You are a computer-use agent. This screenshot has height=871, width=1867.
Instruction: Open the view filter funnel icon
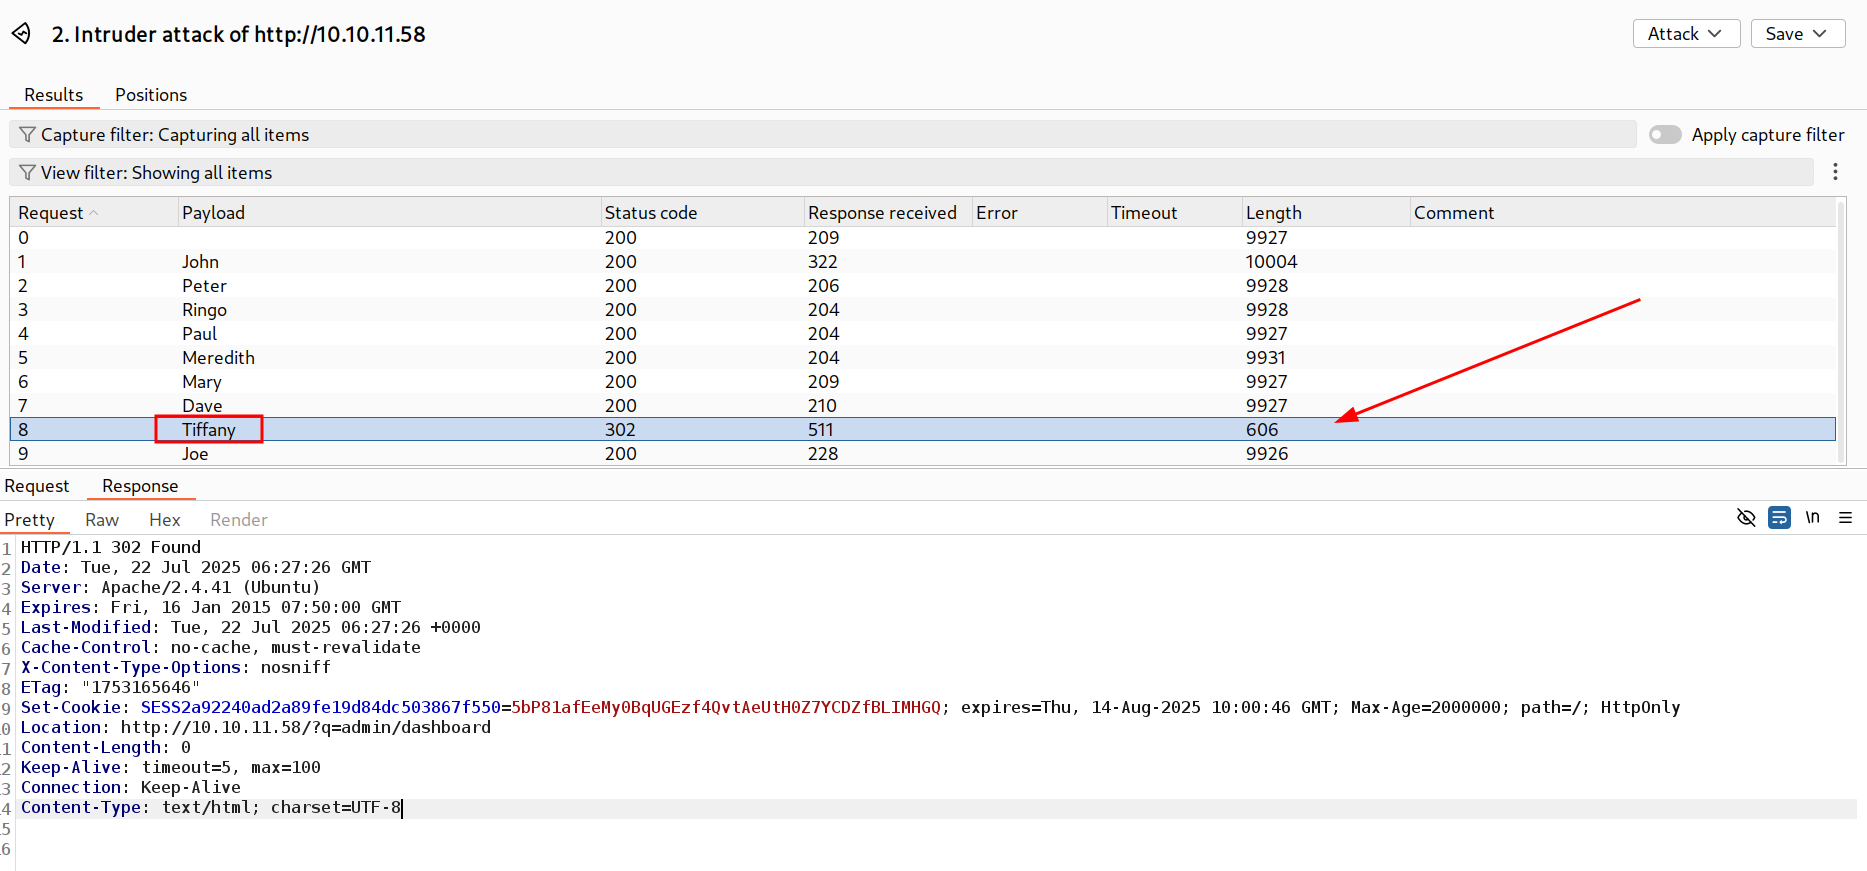click(28, 173)
